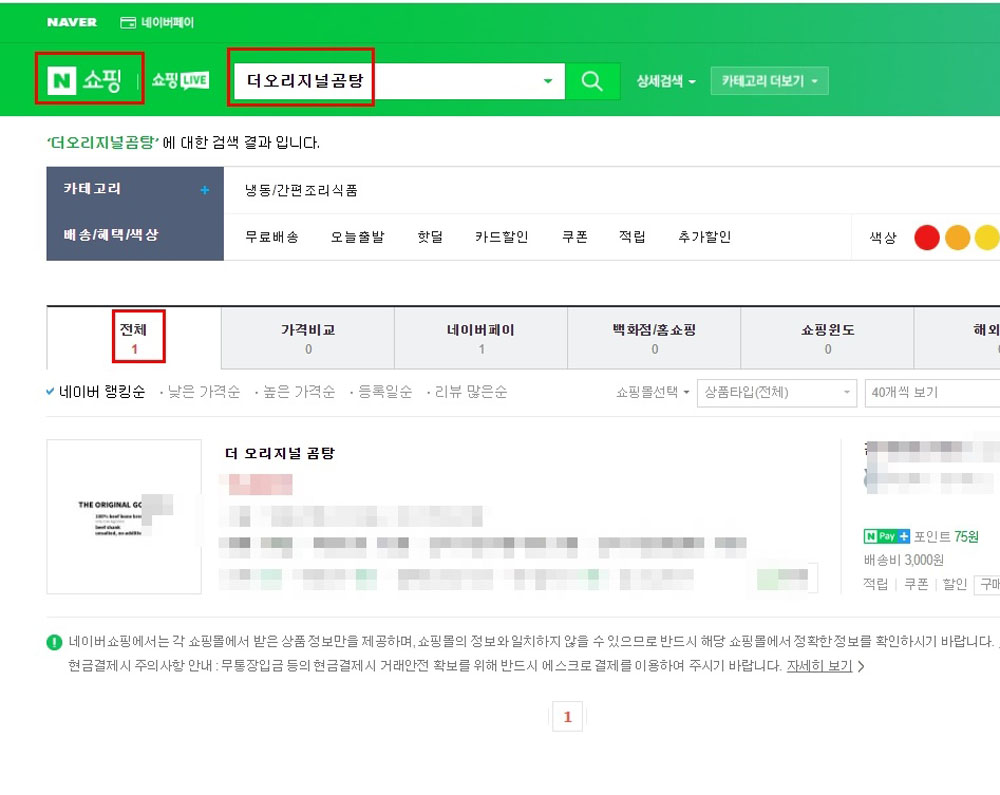The height and width of the screenshot is (795, 1000).
Task: Filter by 적립 in the filter row
Action: click(x=632, y=237)
